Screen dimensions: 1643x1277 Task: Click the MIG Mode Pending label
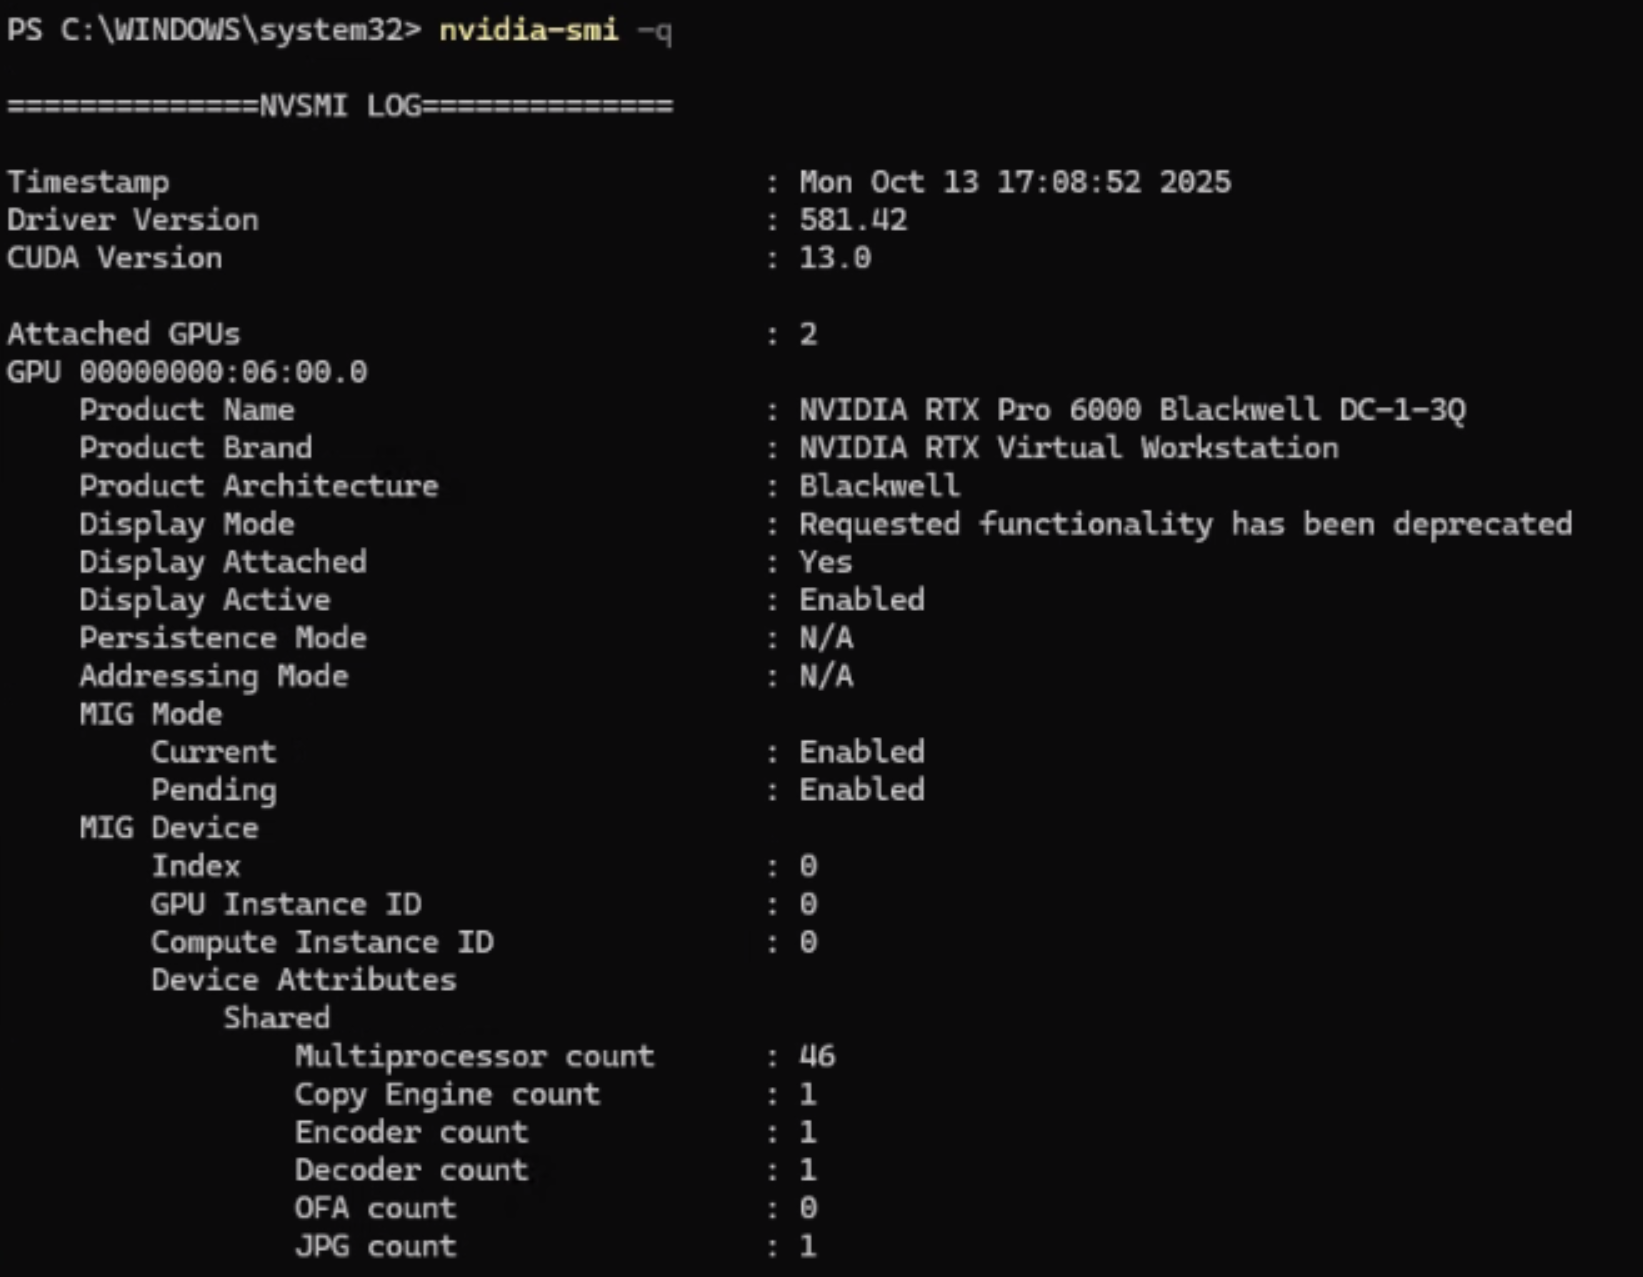[214, 790]
